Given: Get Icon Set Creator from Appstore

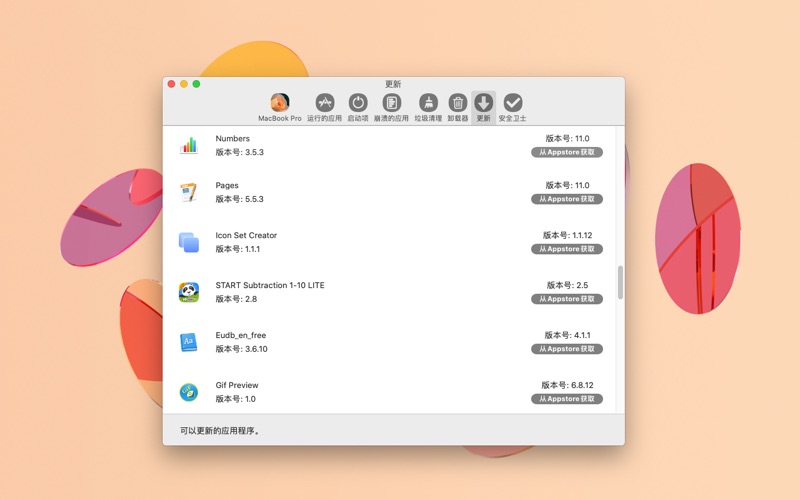Looking at the screenshot, I should coord(567,249).
